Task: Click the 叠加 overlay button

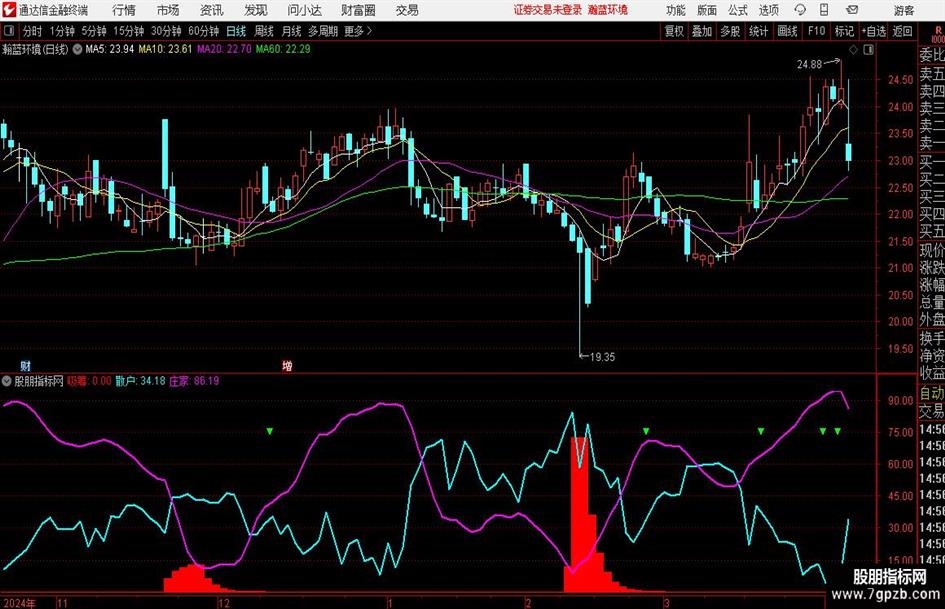Action: (702, 31)
